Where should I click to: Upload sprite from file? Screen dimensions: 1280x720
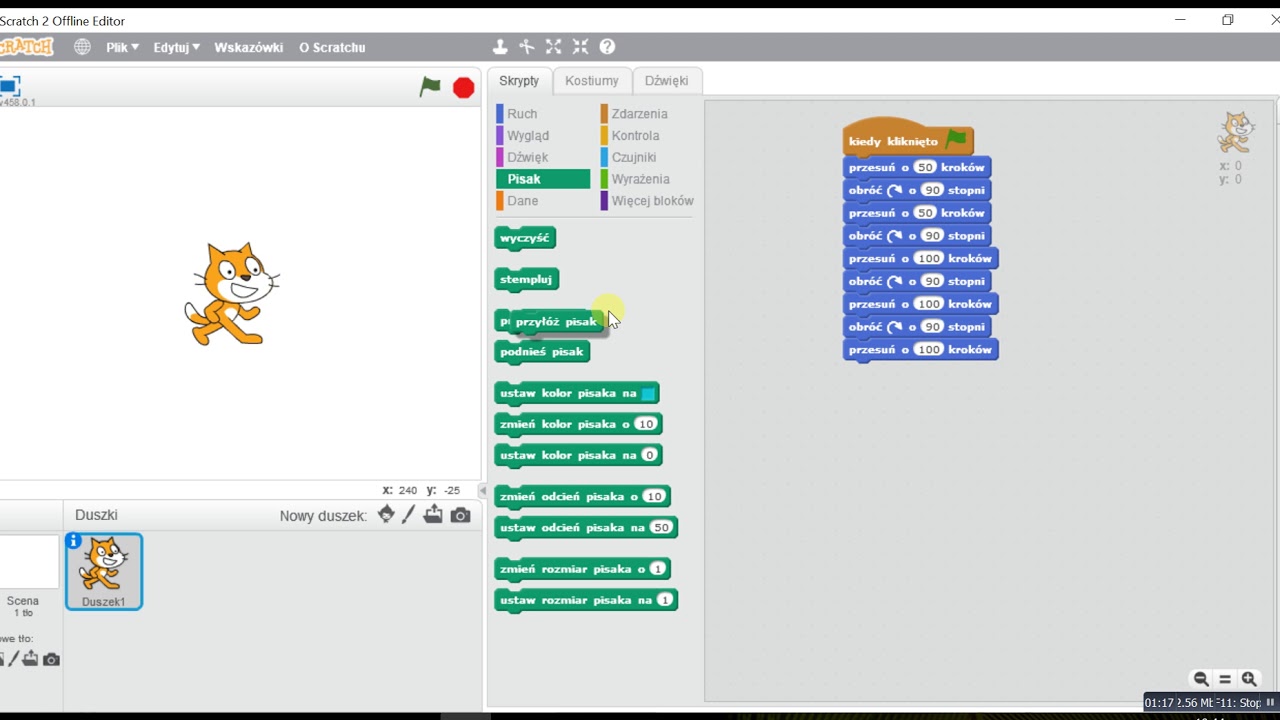[x=433, y=515]
